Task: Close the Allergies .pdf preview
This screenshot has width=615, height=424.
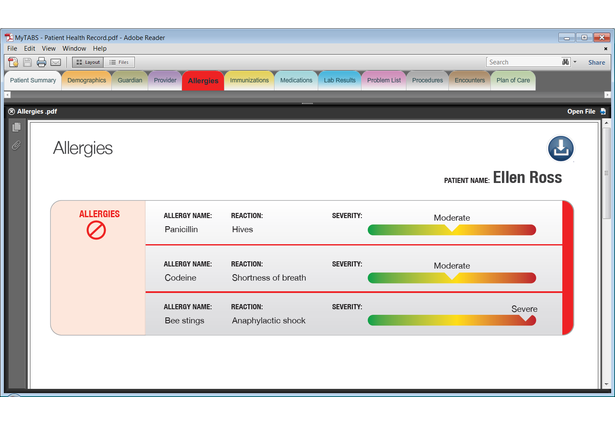Action: [x=11, y=111]
